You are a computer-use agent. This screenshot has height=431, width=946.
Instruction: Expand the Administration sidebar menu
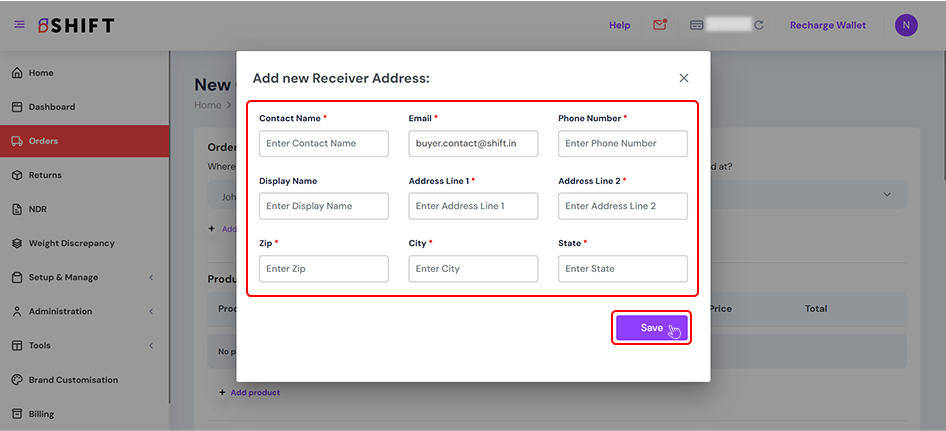click(x=151, y=311)
